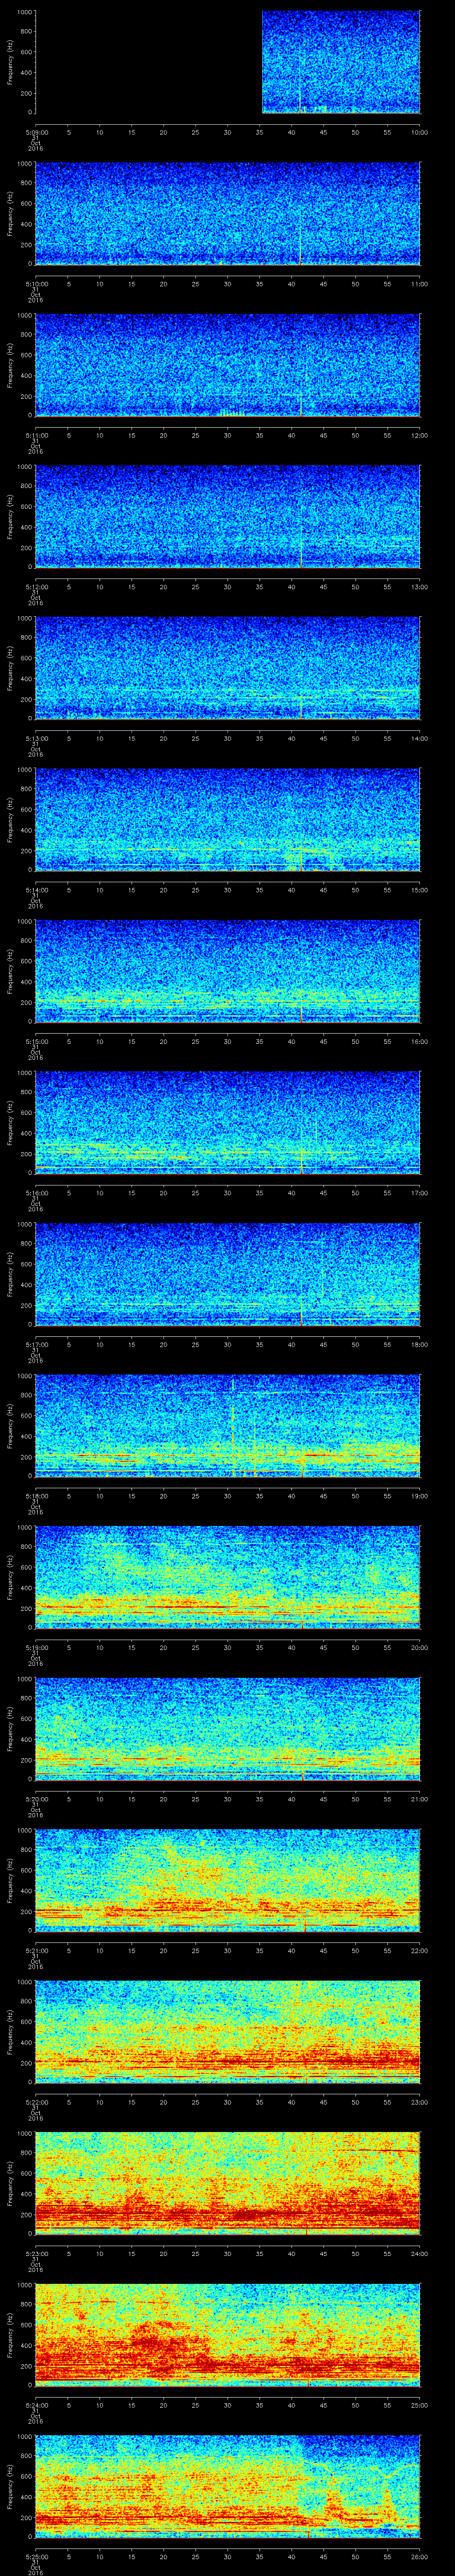Click the 22:00 end label of 5:21:00 axis
Viewport: 455px width, 2576px height.
point(419,1950)
